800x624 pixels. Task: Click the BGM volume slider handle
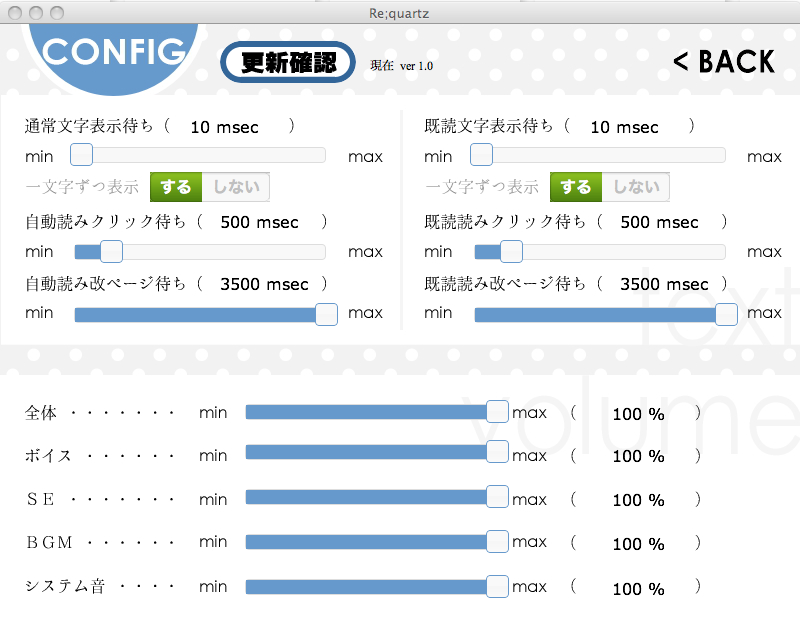coord(497,541)
